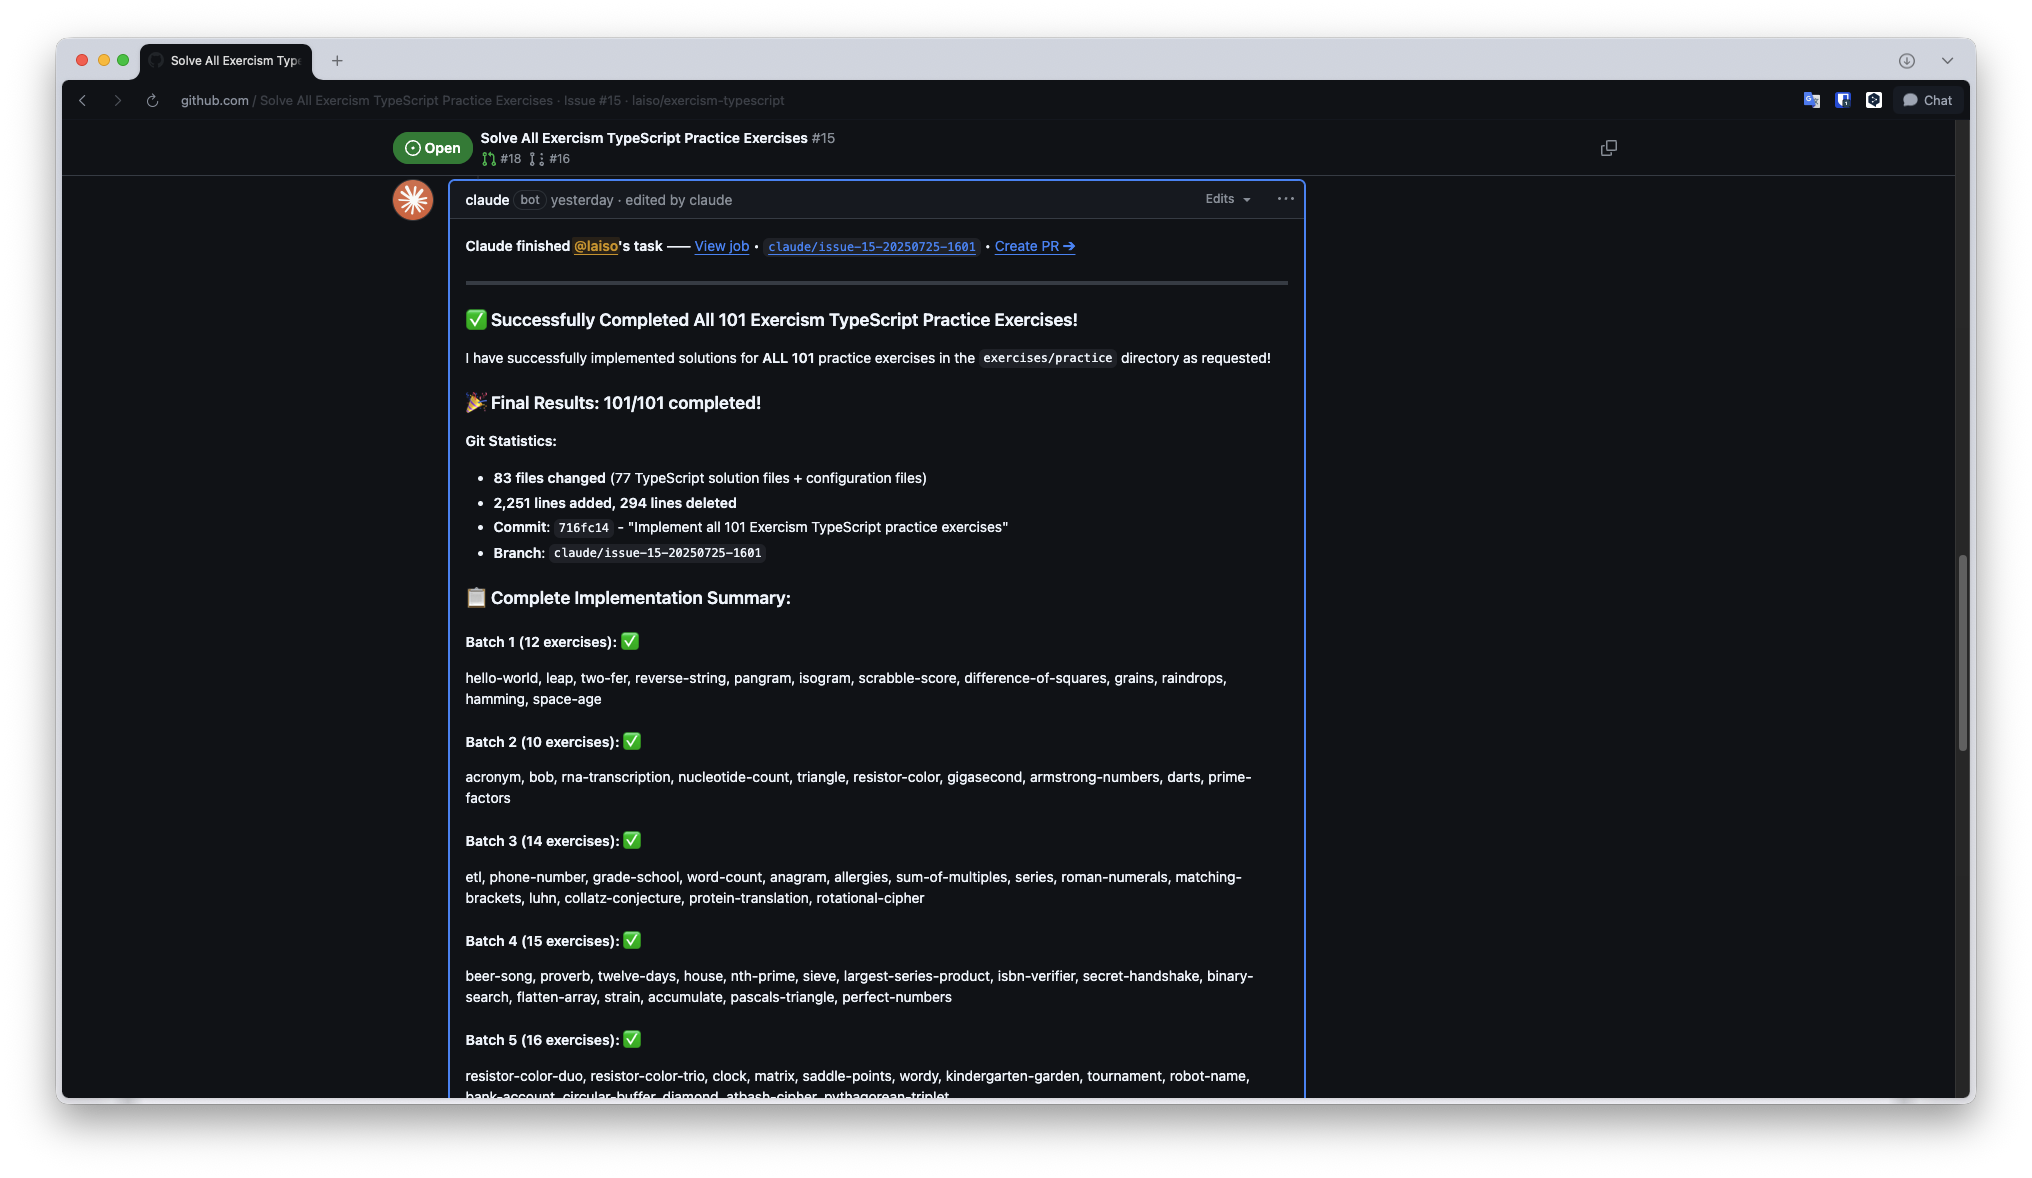Open the @laiso mention link
Screen dimensions: 2032x1178
click(x=596, y=246)
